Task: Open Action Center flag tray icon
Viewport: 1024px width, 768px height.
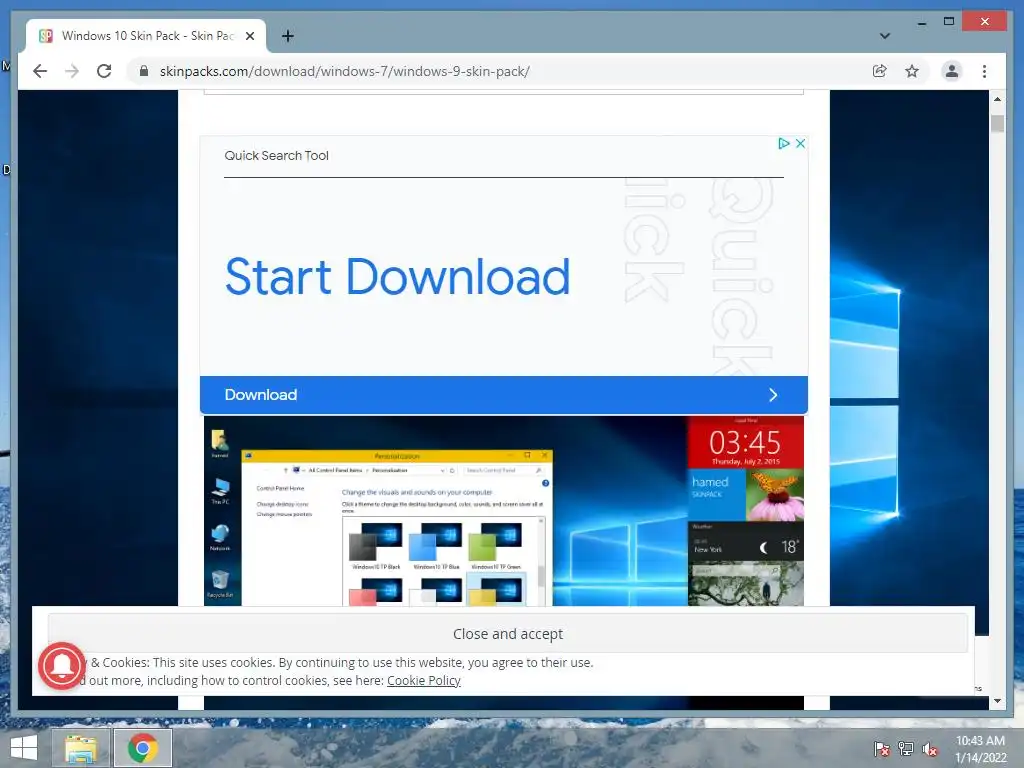Action: click(x=881, y=748)
